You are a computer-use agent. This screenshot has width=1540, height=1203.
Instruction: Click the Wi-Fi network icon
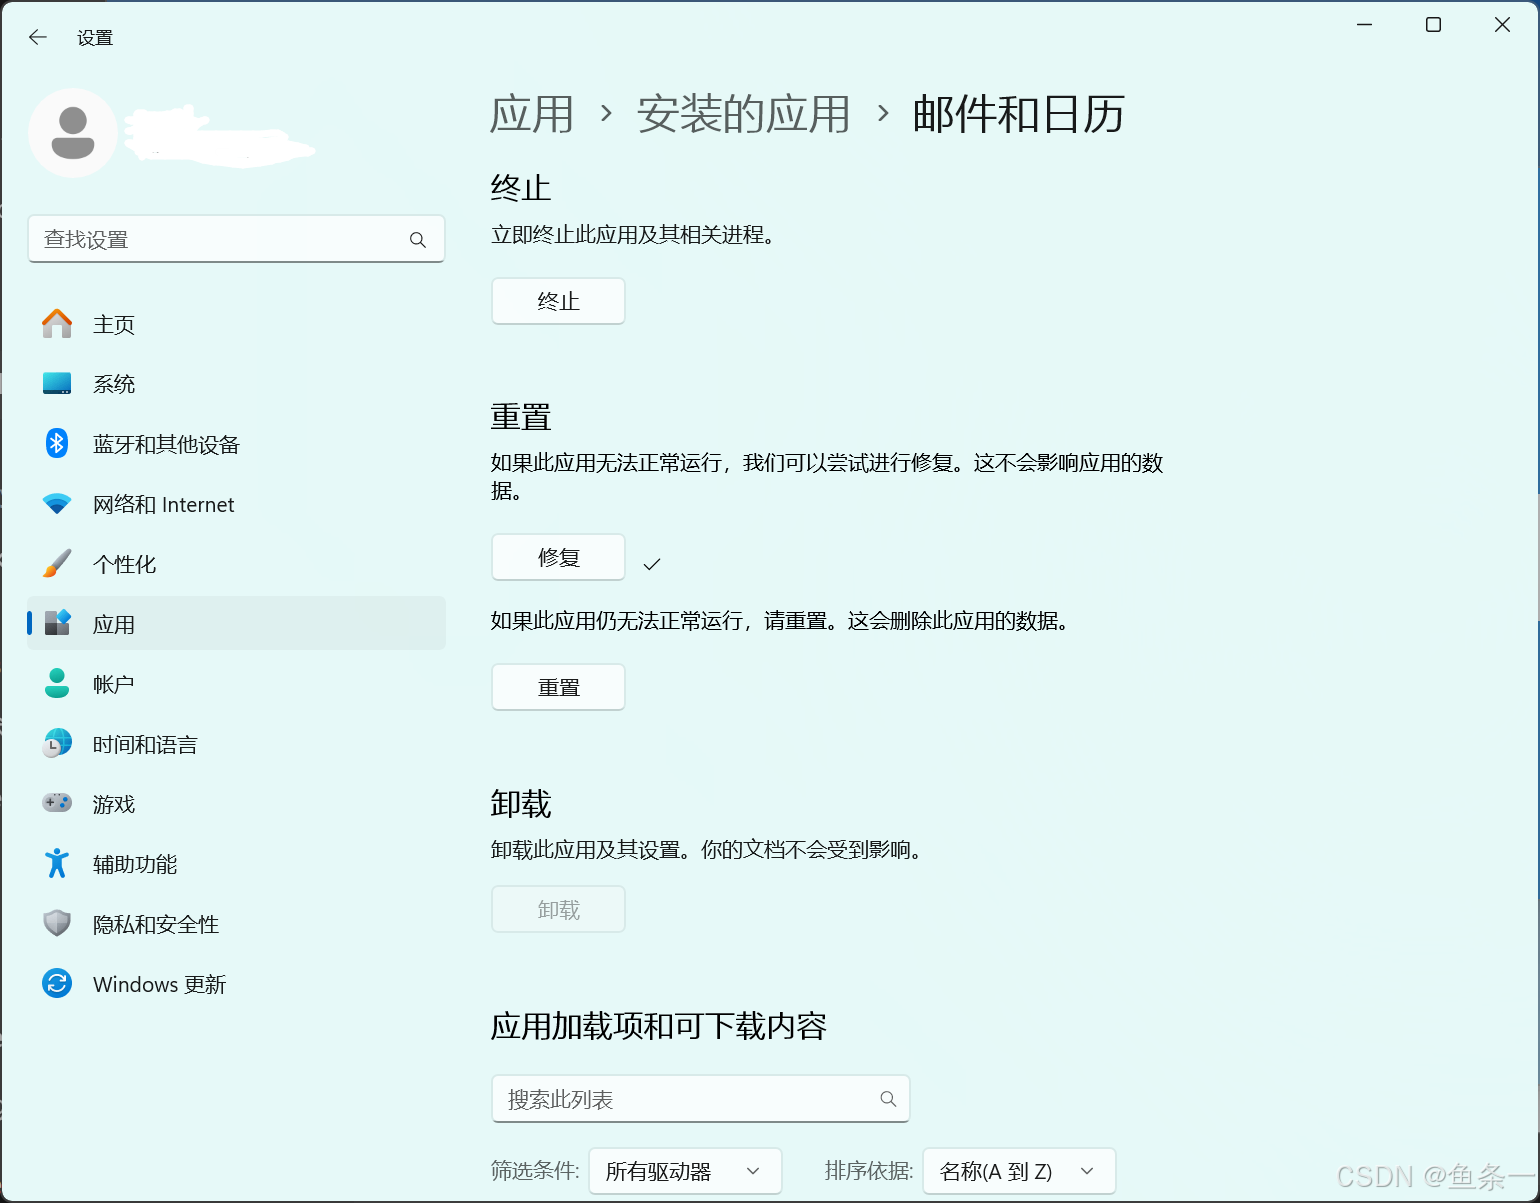[57, 504]
